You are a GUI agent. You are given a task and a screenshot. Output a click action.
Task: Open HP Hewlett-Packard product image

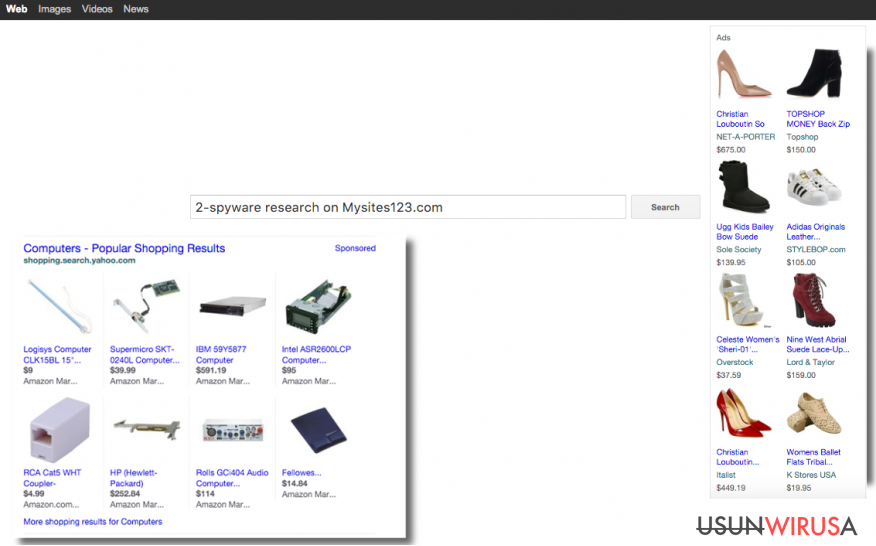click(x=146, y=429)
